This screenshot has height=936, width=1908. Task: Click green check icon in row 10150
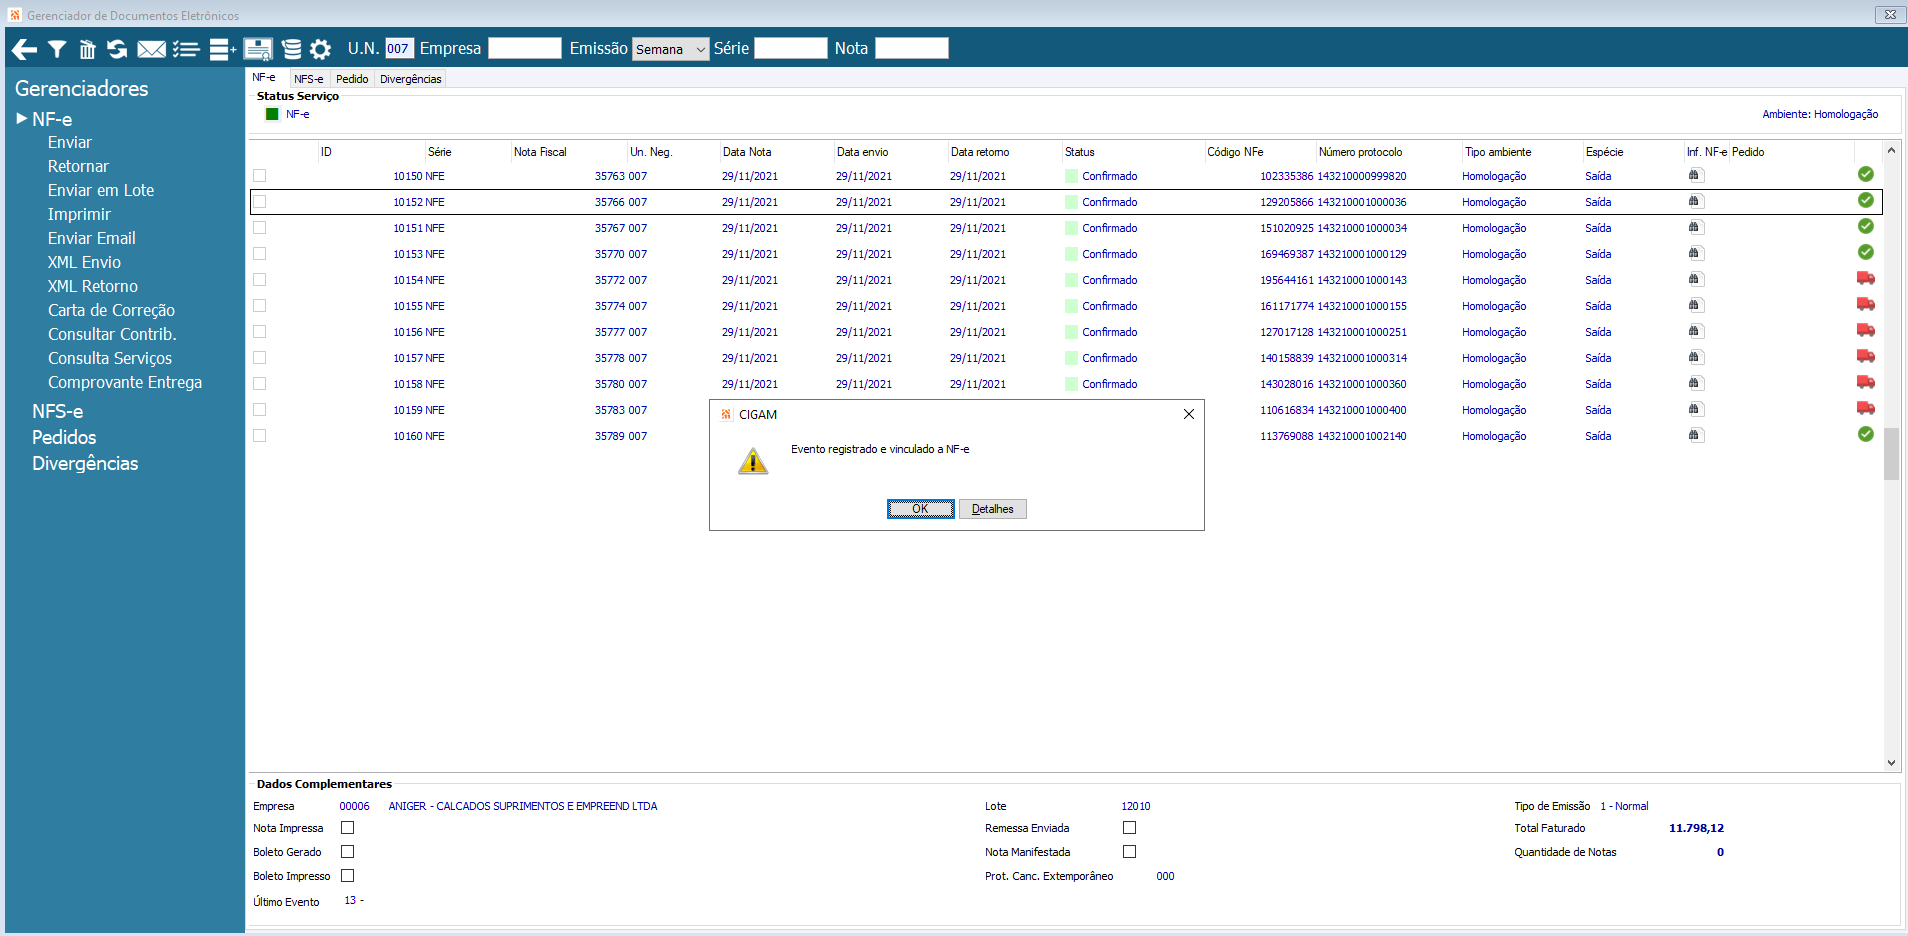click(x=1866, y=174)
